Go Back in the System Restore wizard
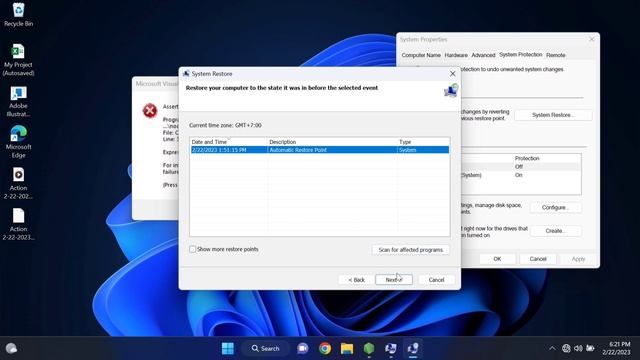Viewport: 640px width, 360px height. [356, 280]
